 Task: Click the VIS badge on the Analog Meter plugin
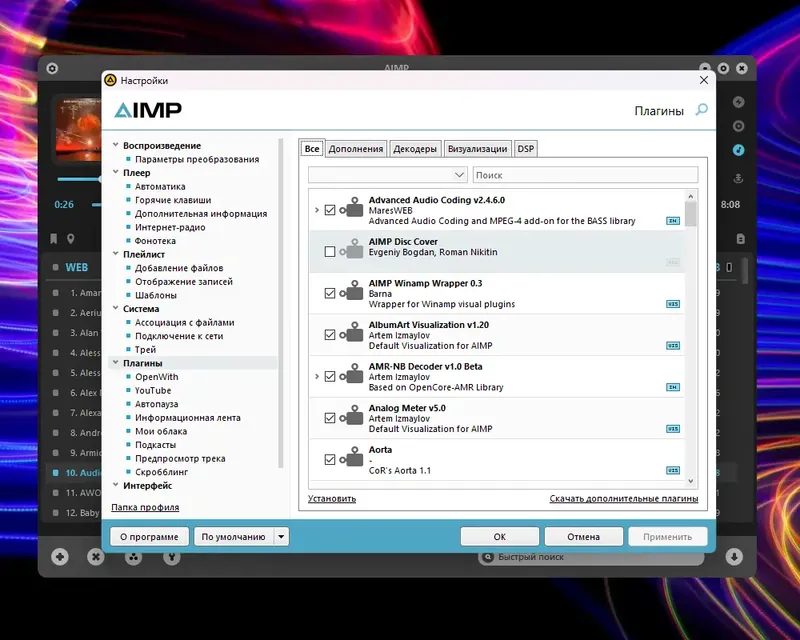(673, 429)
